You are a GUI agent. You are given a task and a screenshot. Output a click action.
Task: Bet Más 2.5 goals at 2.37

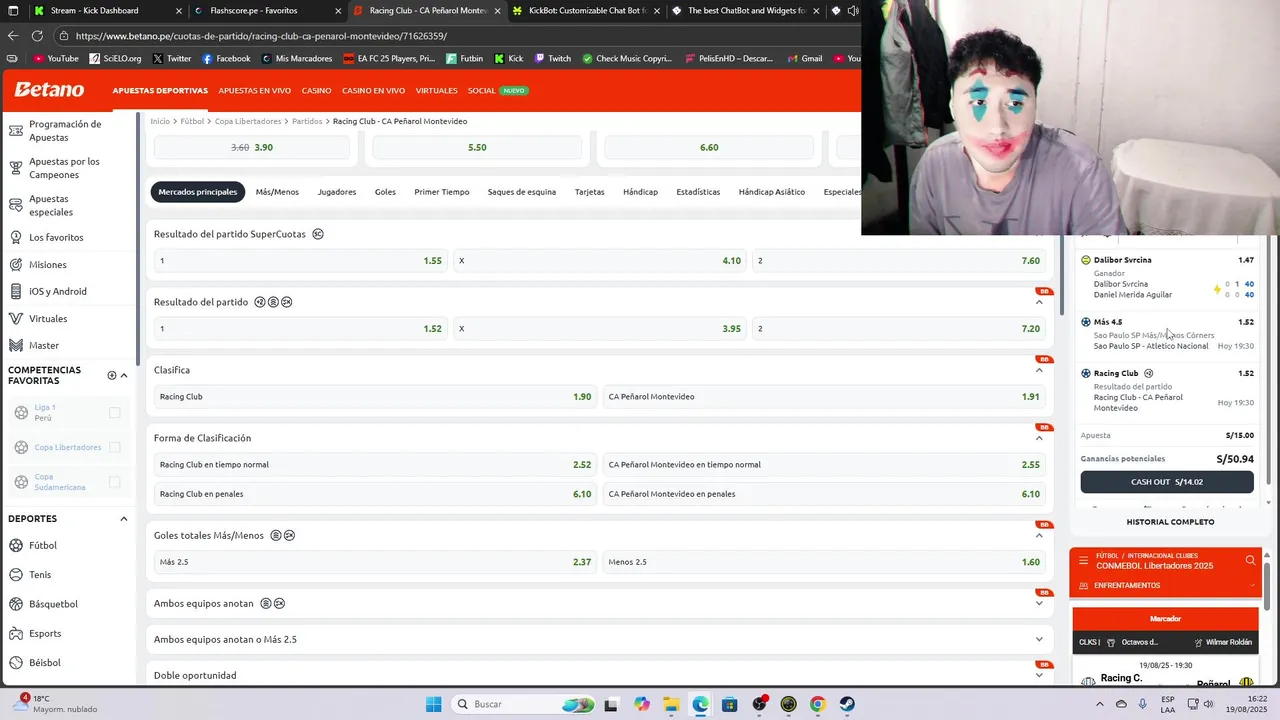pos(375,562)
